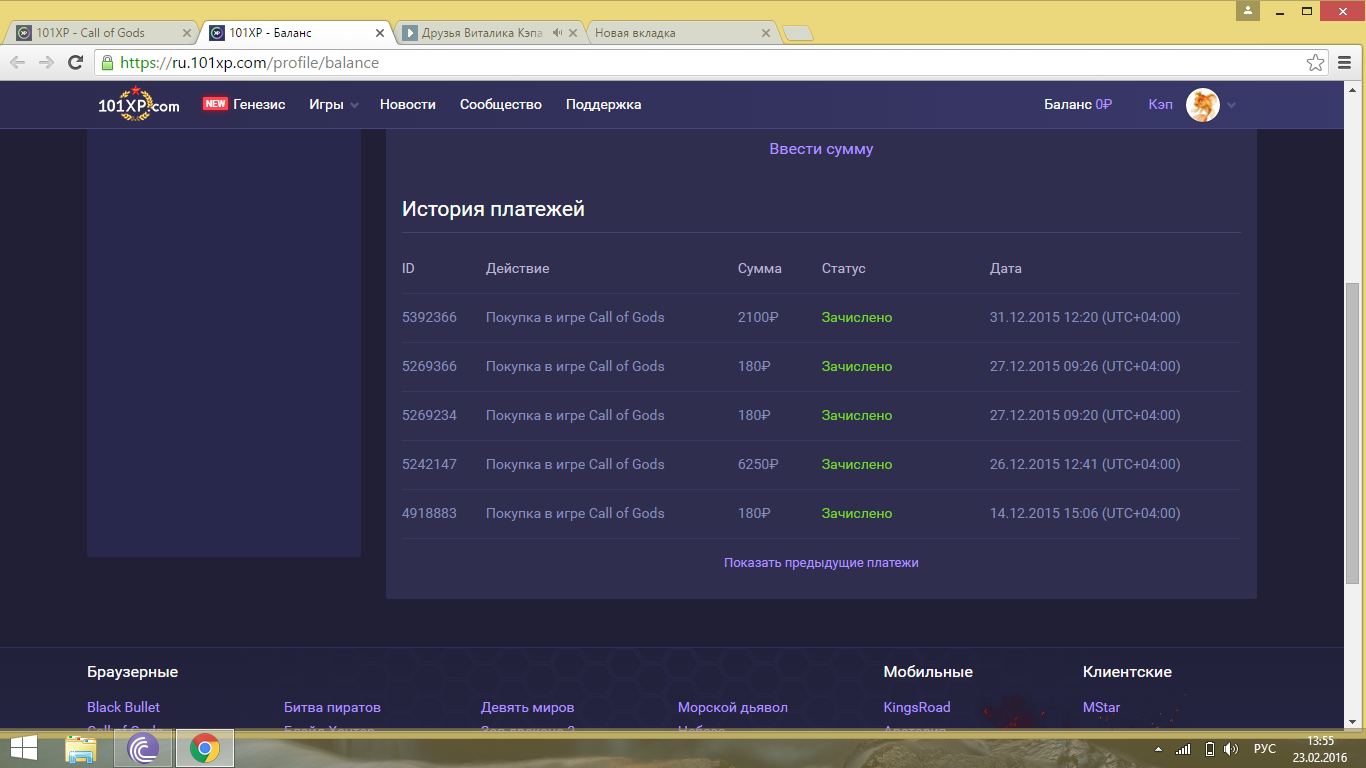Open the purple swirl taskbar app

[144, 748]
